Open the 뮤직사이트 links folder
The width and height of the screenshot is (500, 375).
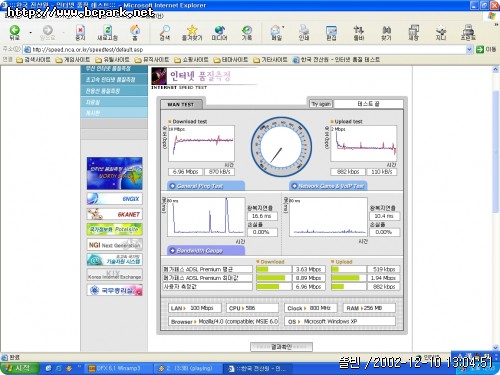click(152, 60)
